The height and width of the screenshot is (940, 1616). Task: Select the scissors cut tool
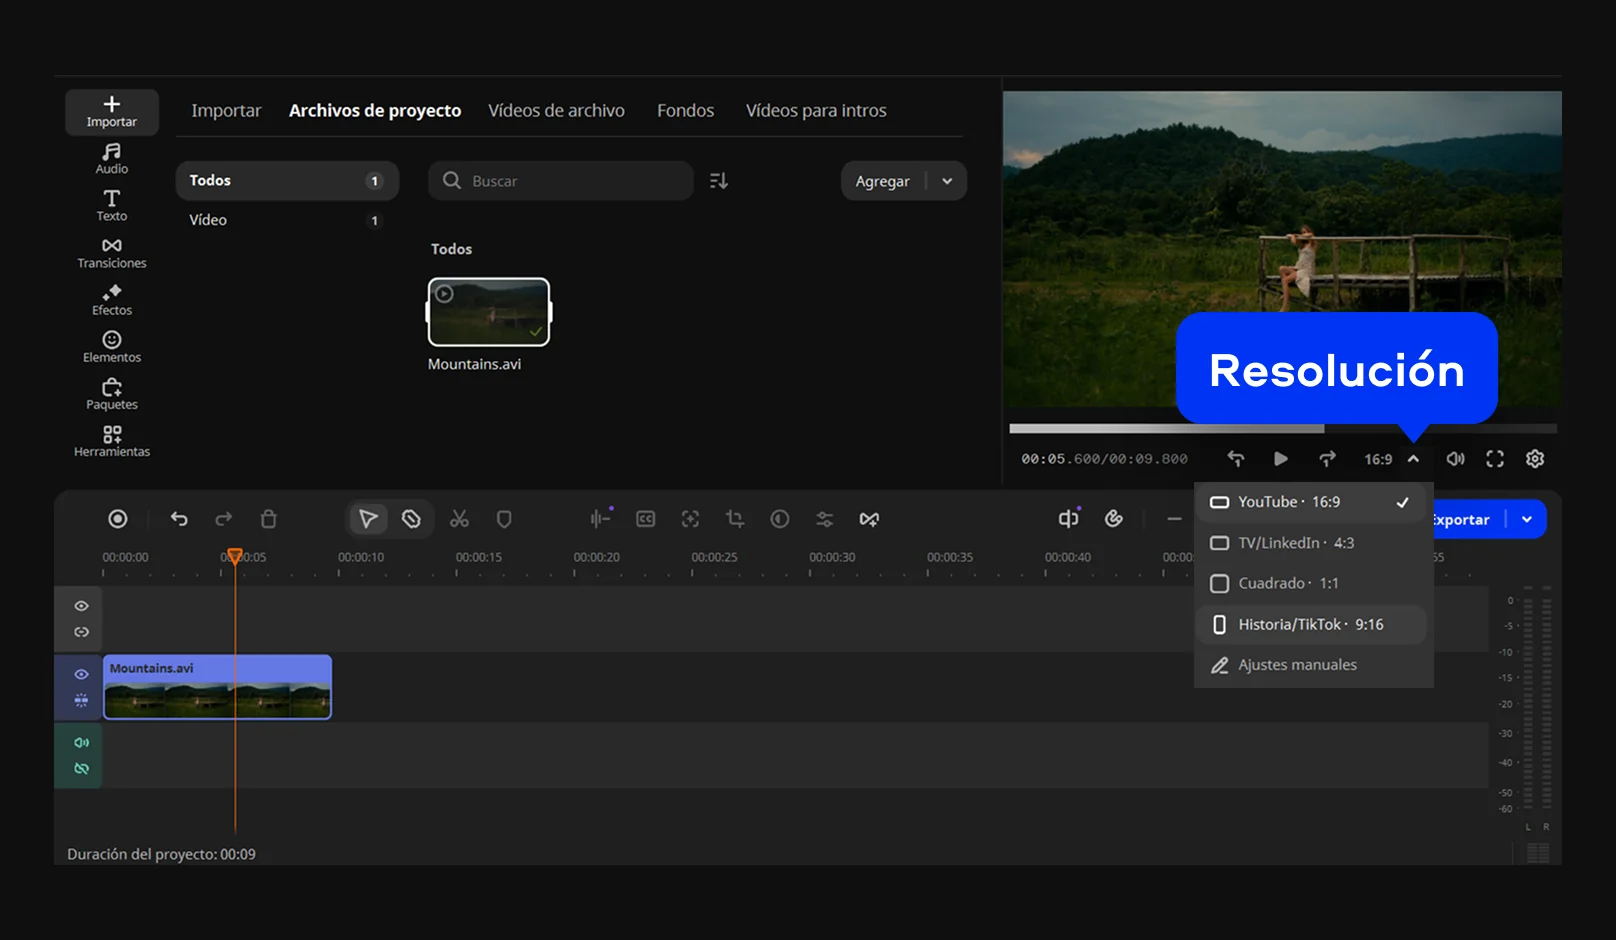[459, 519]
